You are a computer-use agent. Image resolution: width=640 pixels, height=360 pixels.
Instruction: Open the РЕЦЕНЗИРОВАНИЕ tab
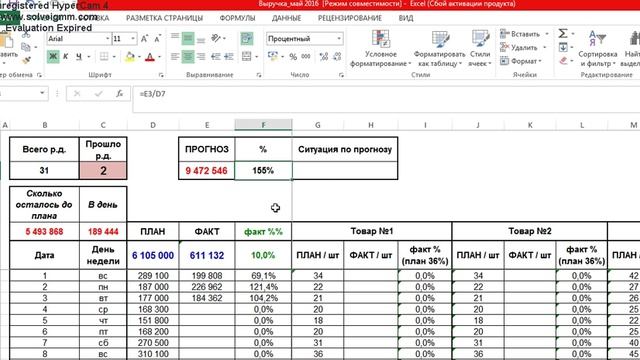point(350,18)
